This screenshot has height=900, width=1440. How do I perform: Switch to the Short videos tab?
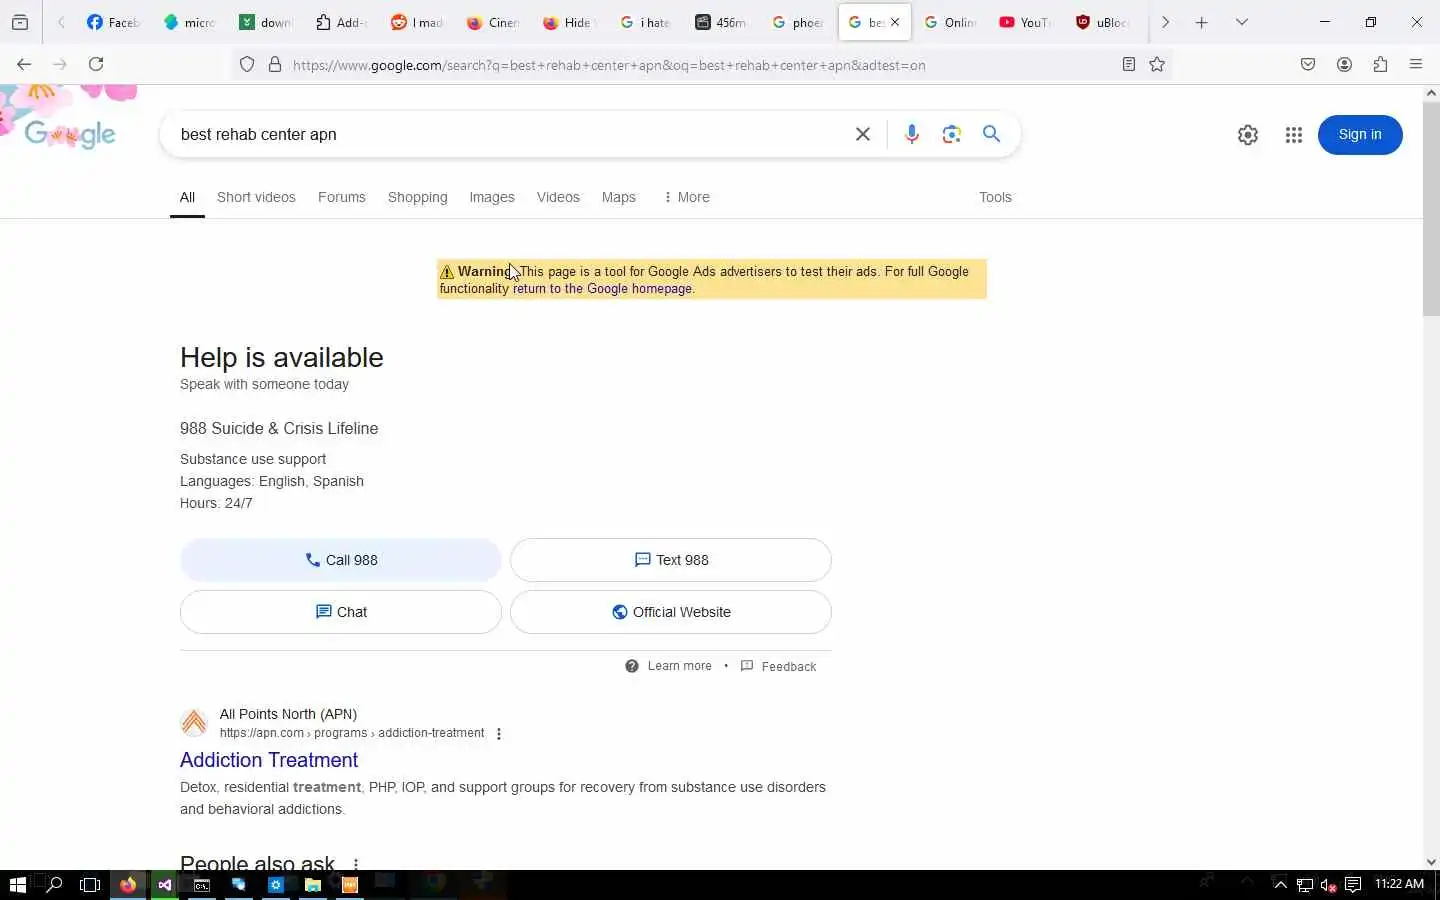[256, 197]
